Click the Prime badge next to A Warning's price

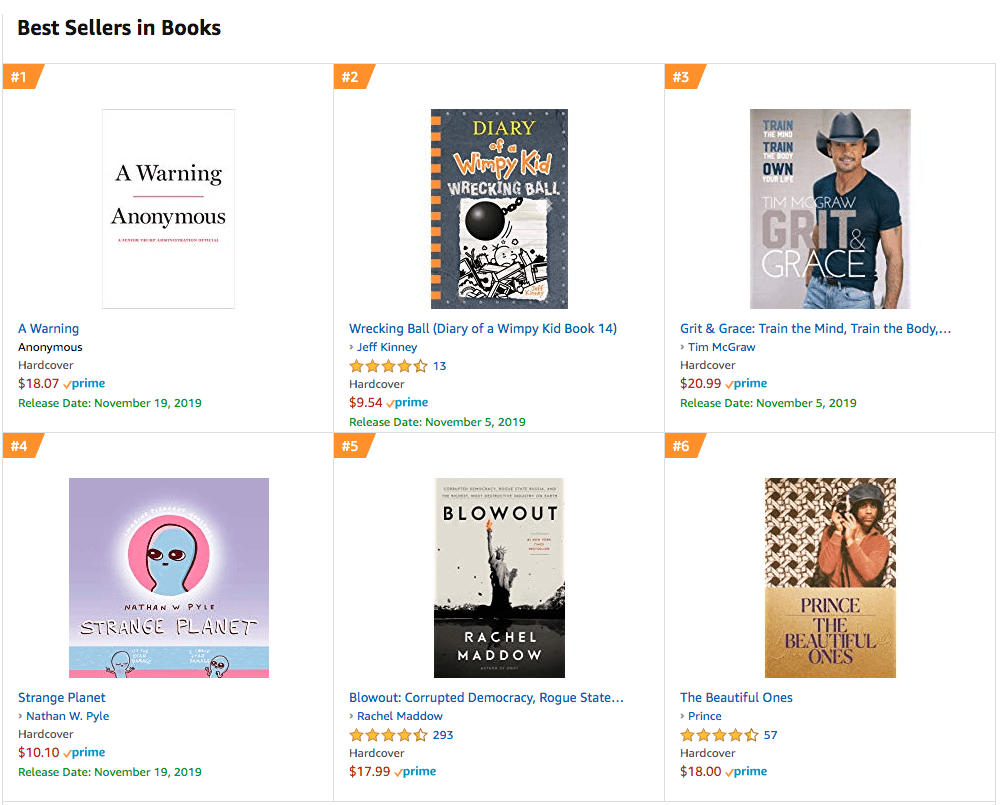[x=83, y=383]
